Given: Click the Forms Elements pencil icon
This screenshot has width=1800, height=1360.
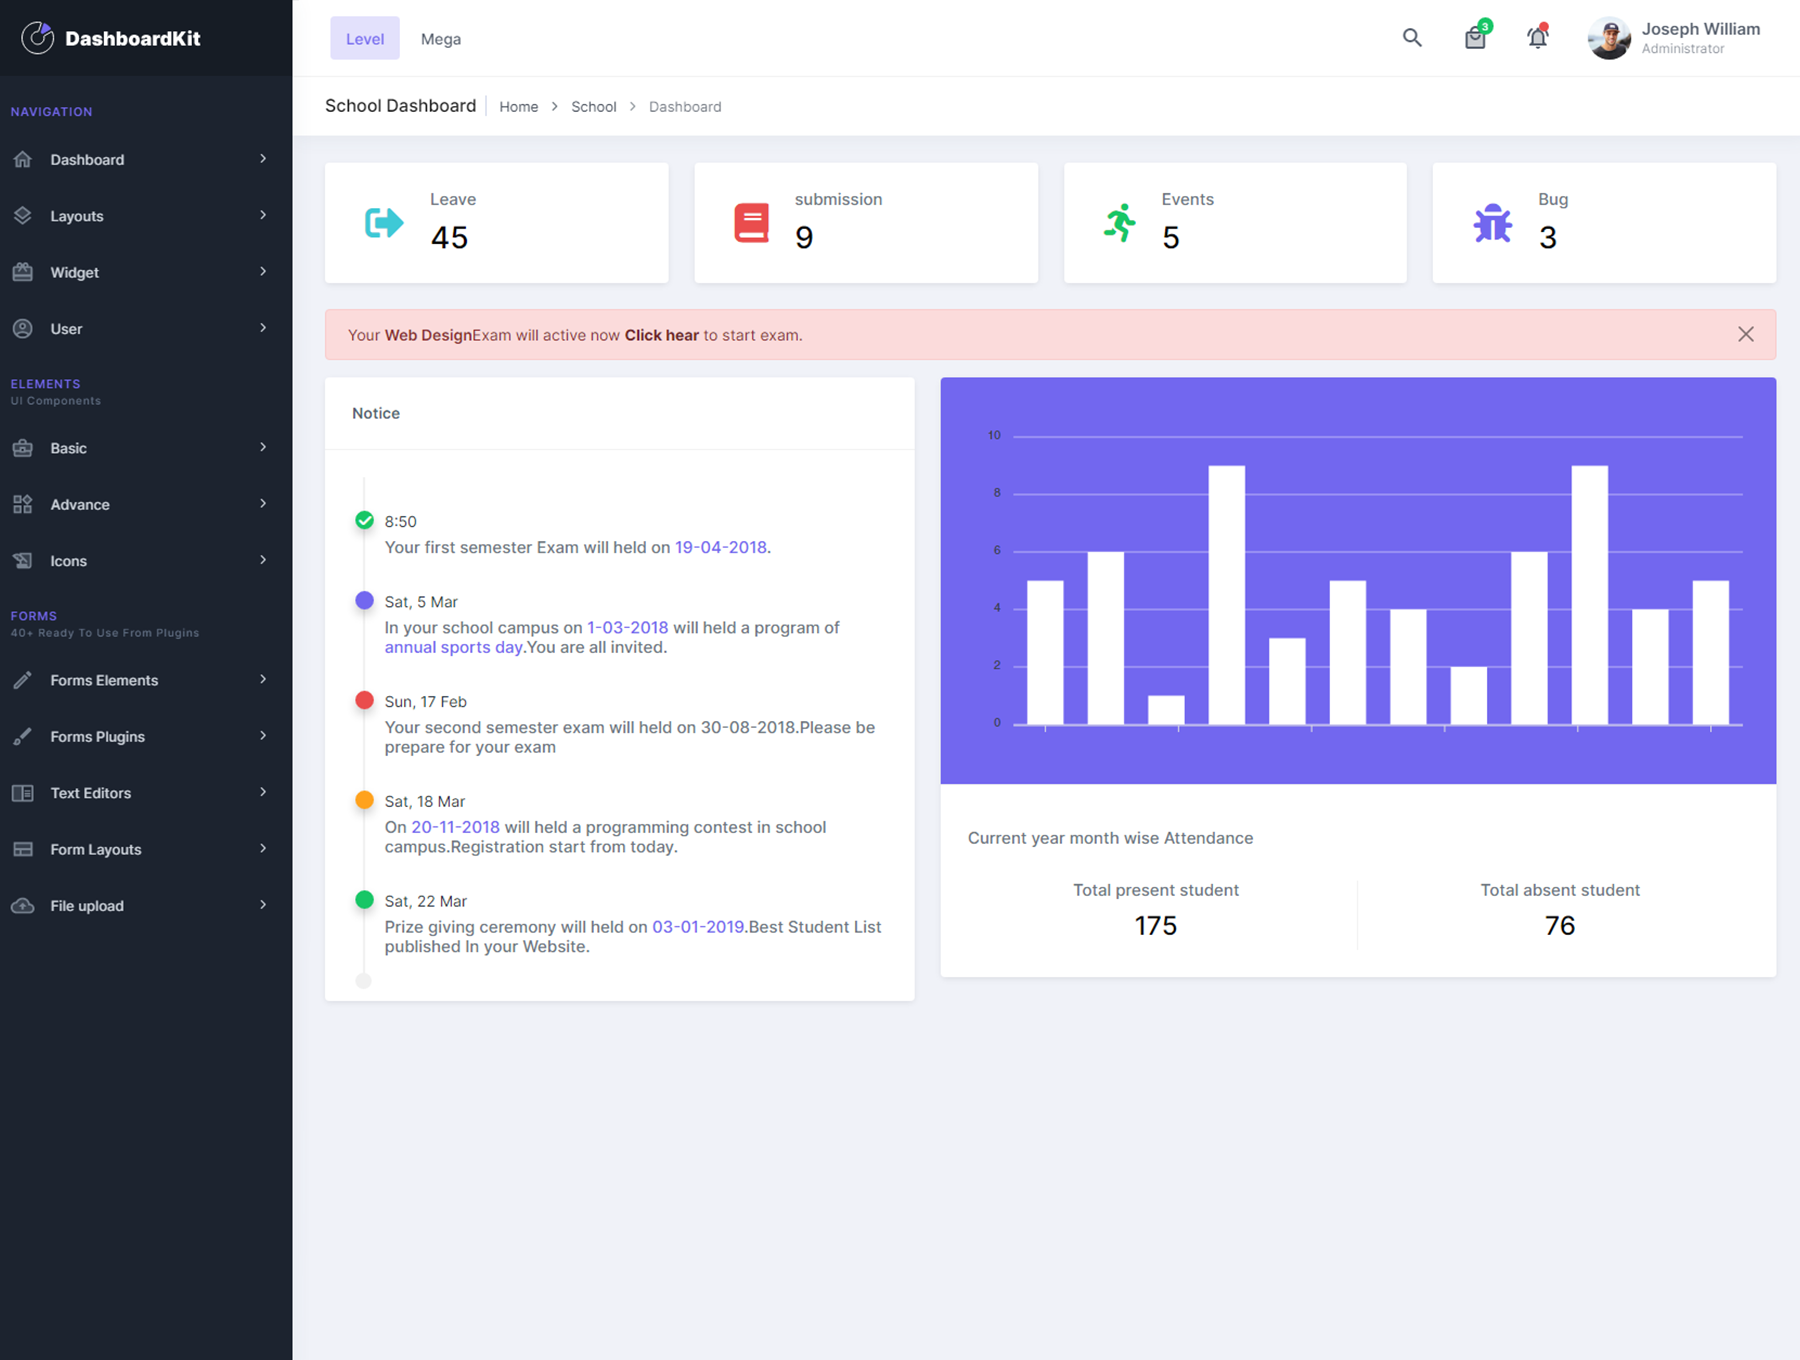Looking at the screenshot, I should pyautogui.click(x=23, y=680).
